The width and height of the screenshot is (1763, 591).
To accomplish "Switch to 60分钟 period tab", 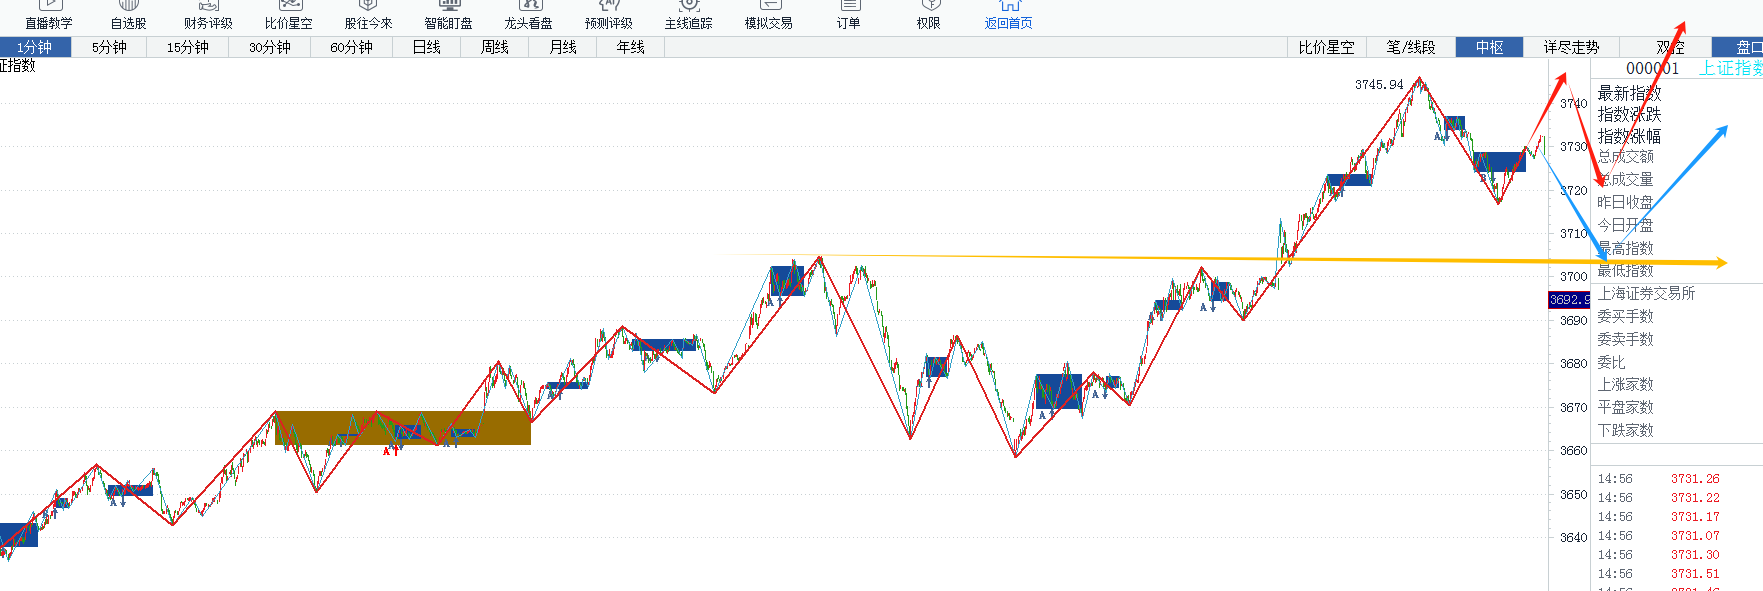I will tap(351, 47).
